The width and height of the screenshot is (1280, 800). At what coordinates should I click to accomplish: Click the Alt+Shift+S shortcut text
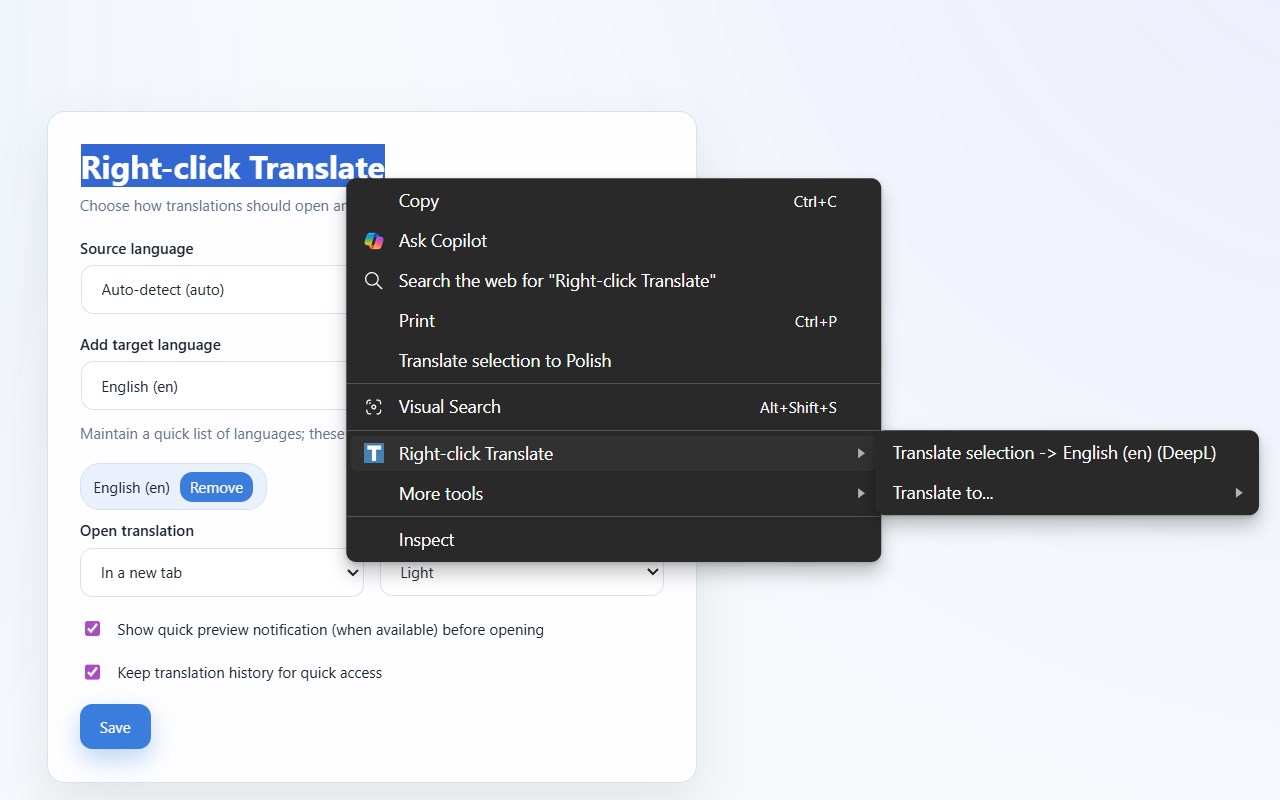tap(798, 408)
